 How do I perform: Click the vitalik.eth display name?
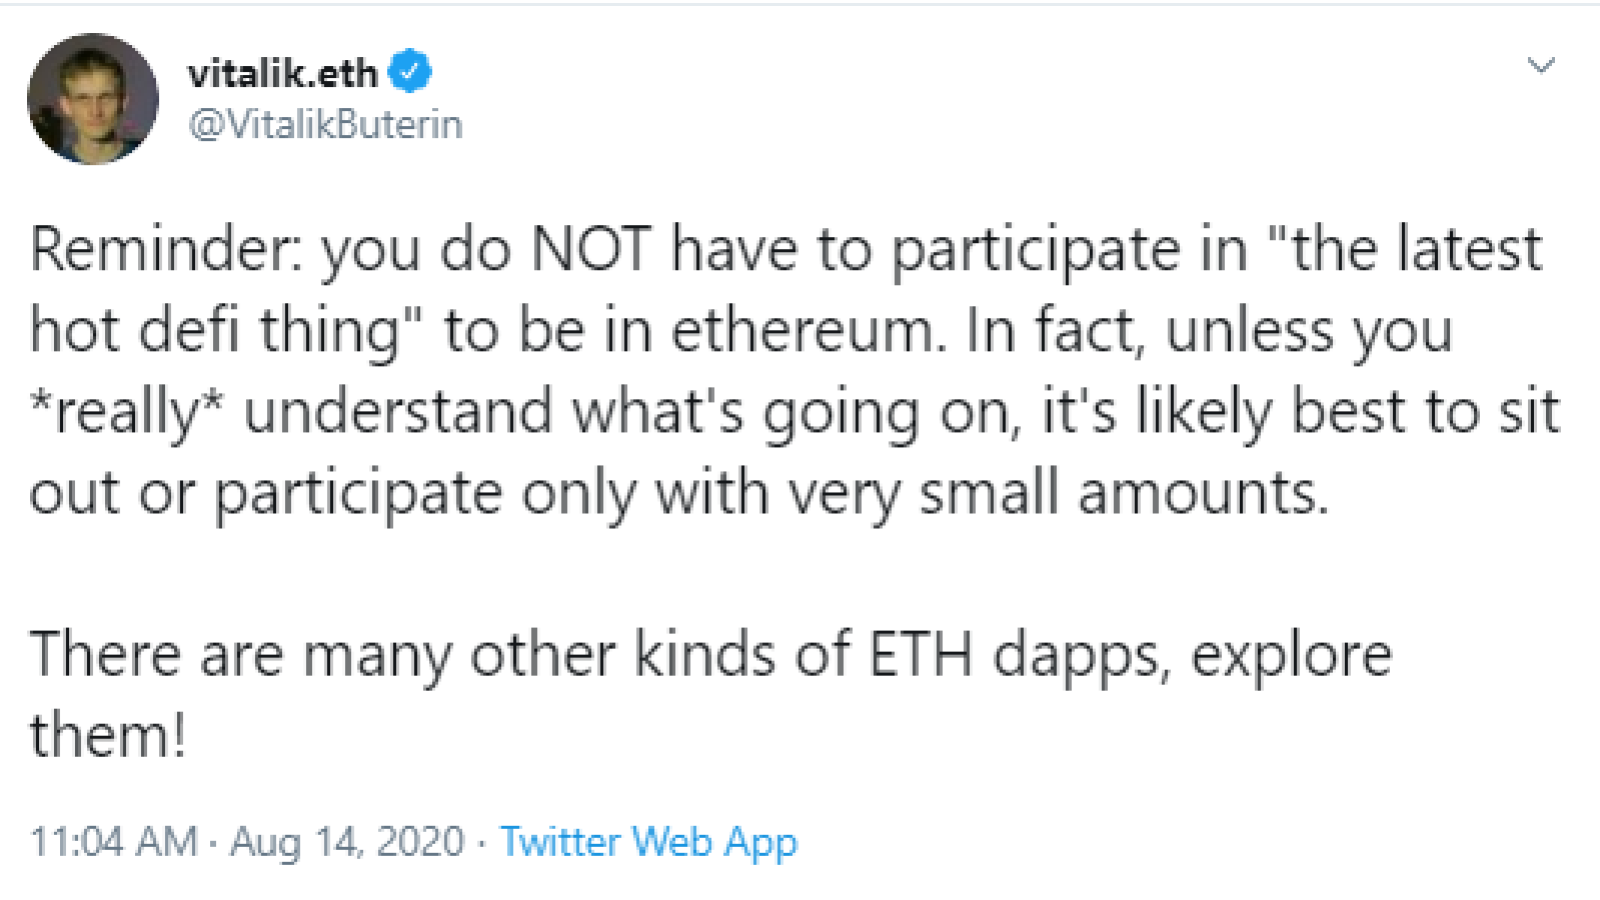click(282, 72)
